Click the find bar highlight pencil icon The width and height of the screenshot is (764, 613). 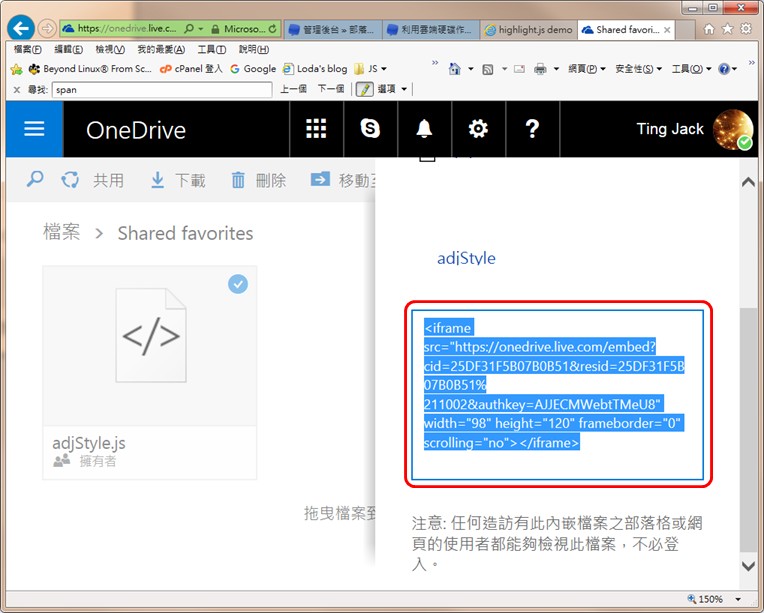[x=364, y=89]
